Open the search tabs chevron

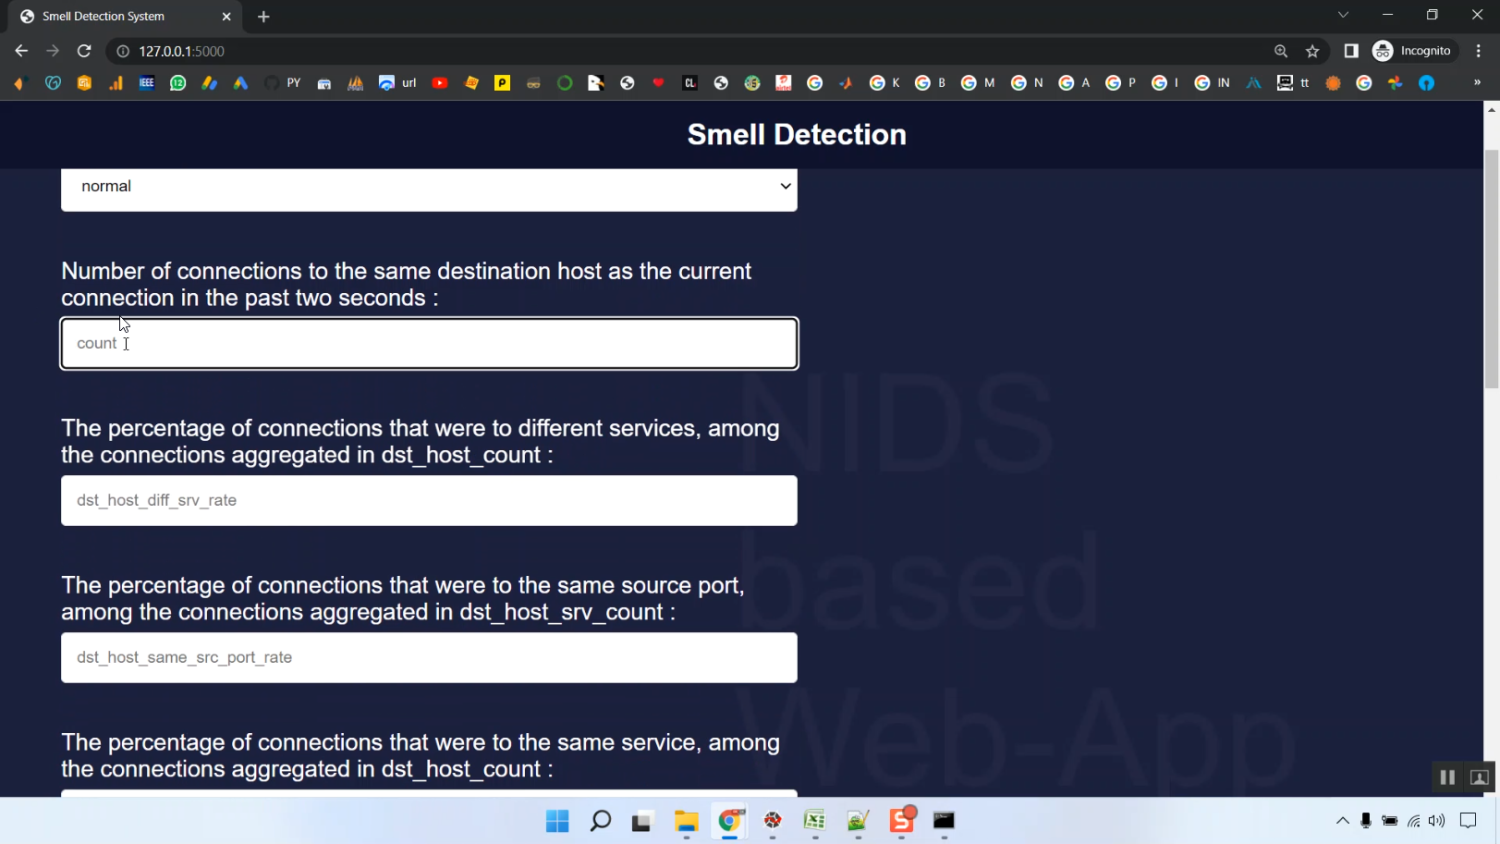(1343, 15)
